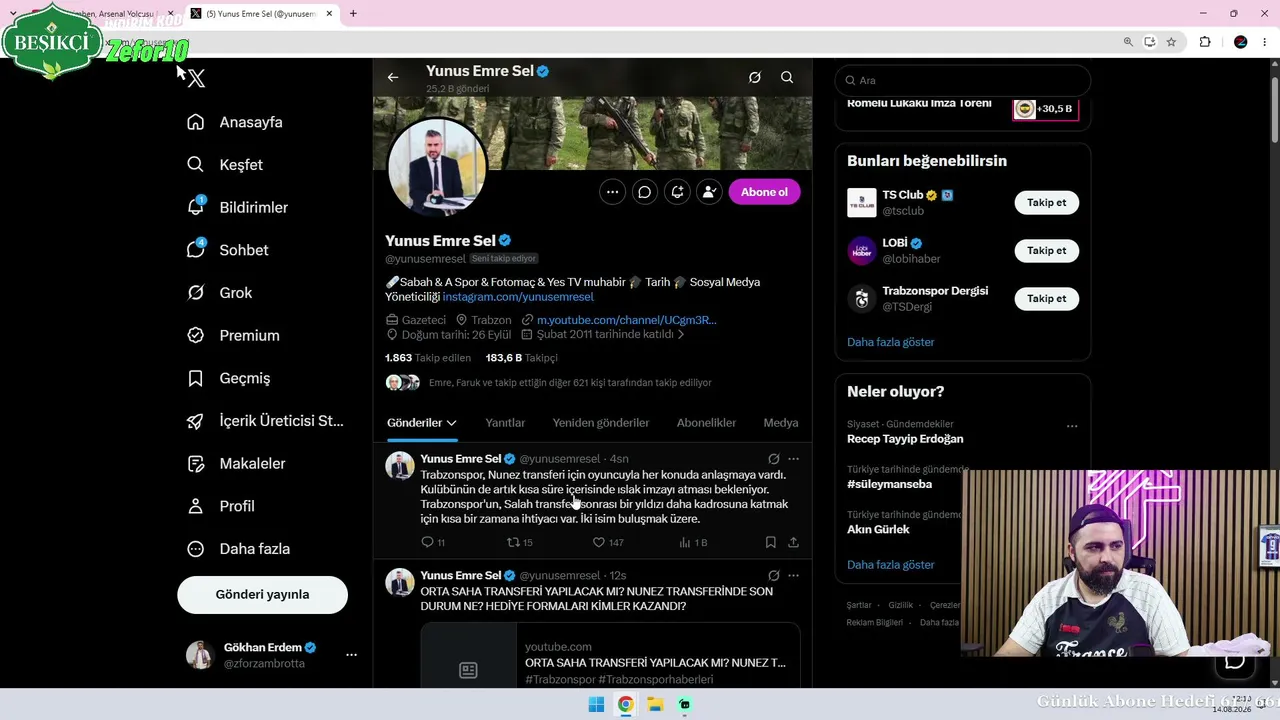This screenshot has width=1280, height=720.
Task: Go to Anasayfa home icon
Action: 196,122
